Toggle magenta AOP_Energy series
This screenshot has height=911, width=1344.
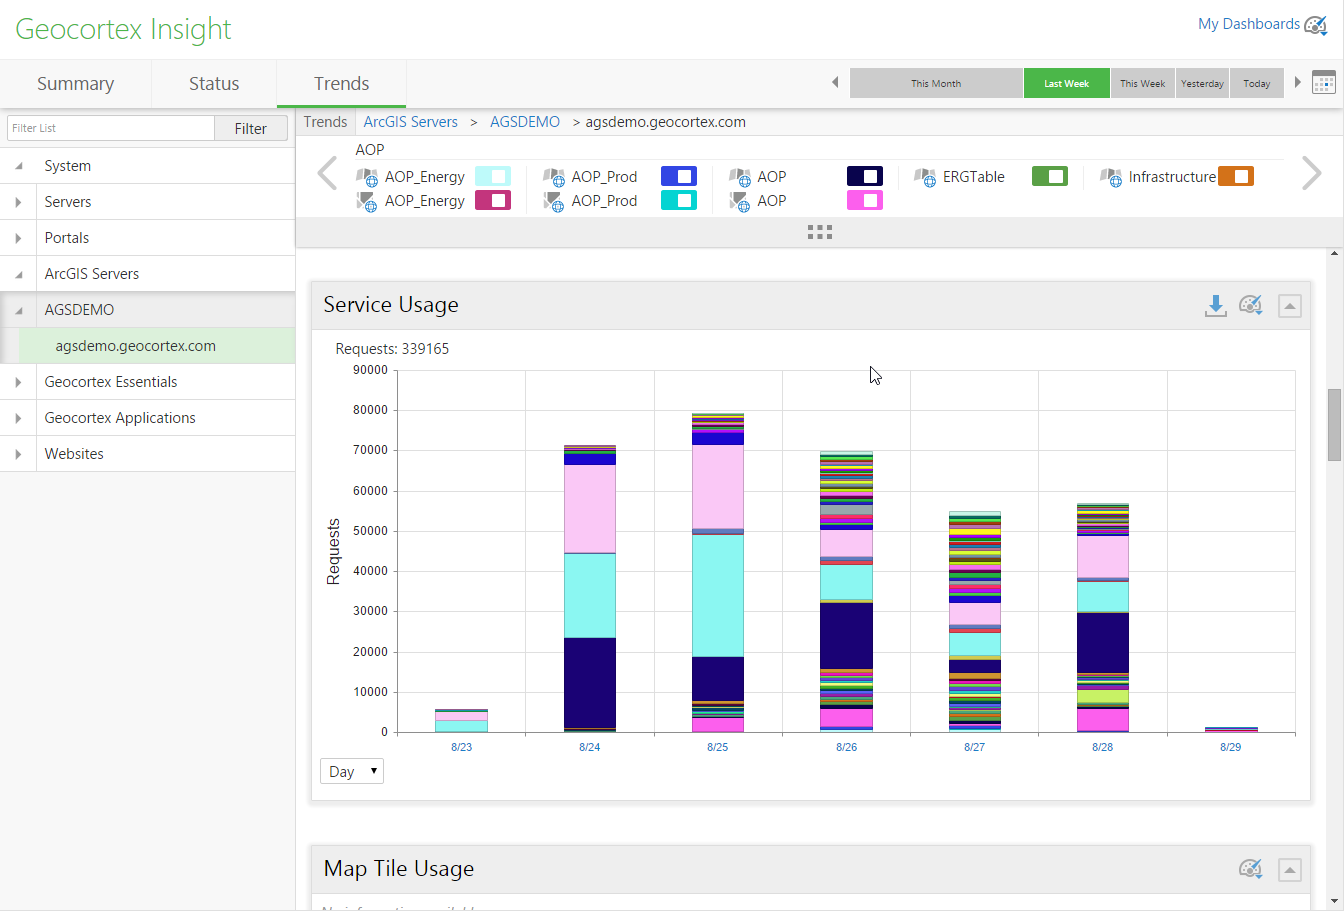[x=493, y=200]
